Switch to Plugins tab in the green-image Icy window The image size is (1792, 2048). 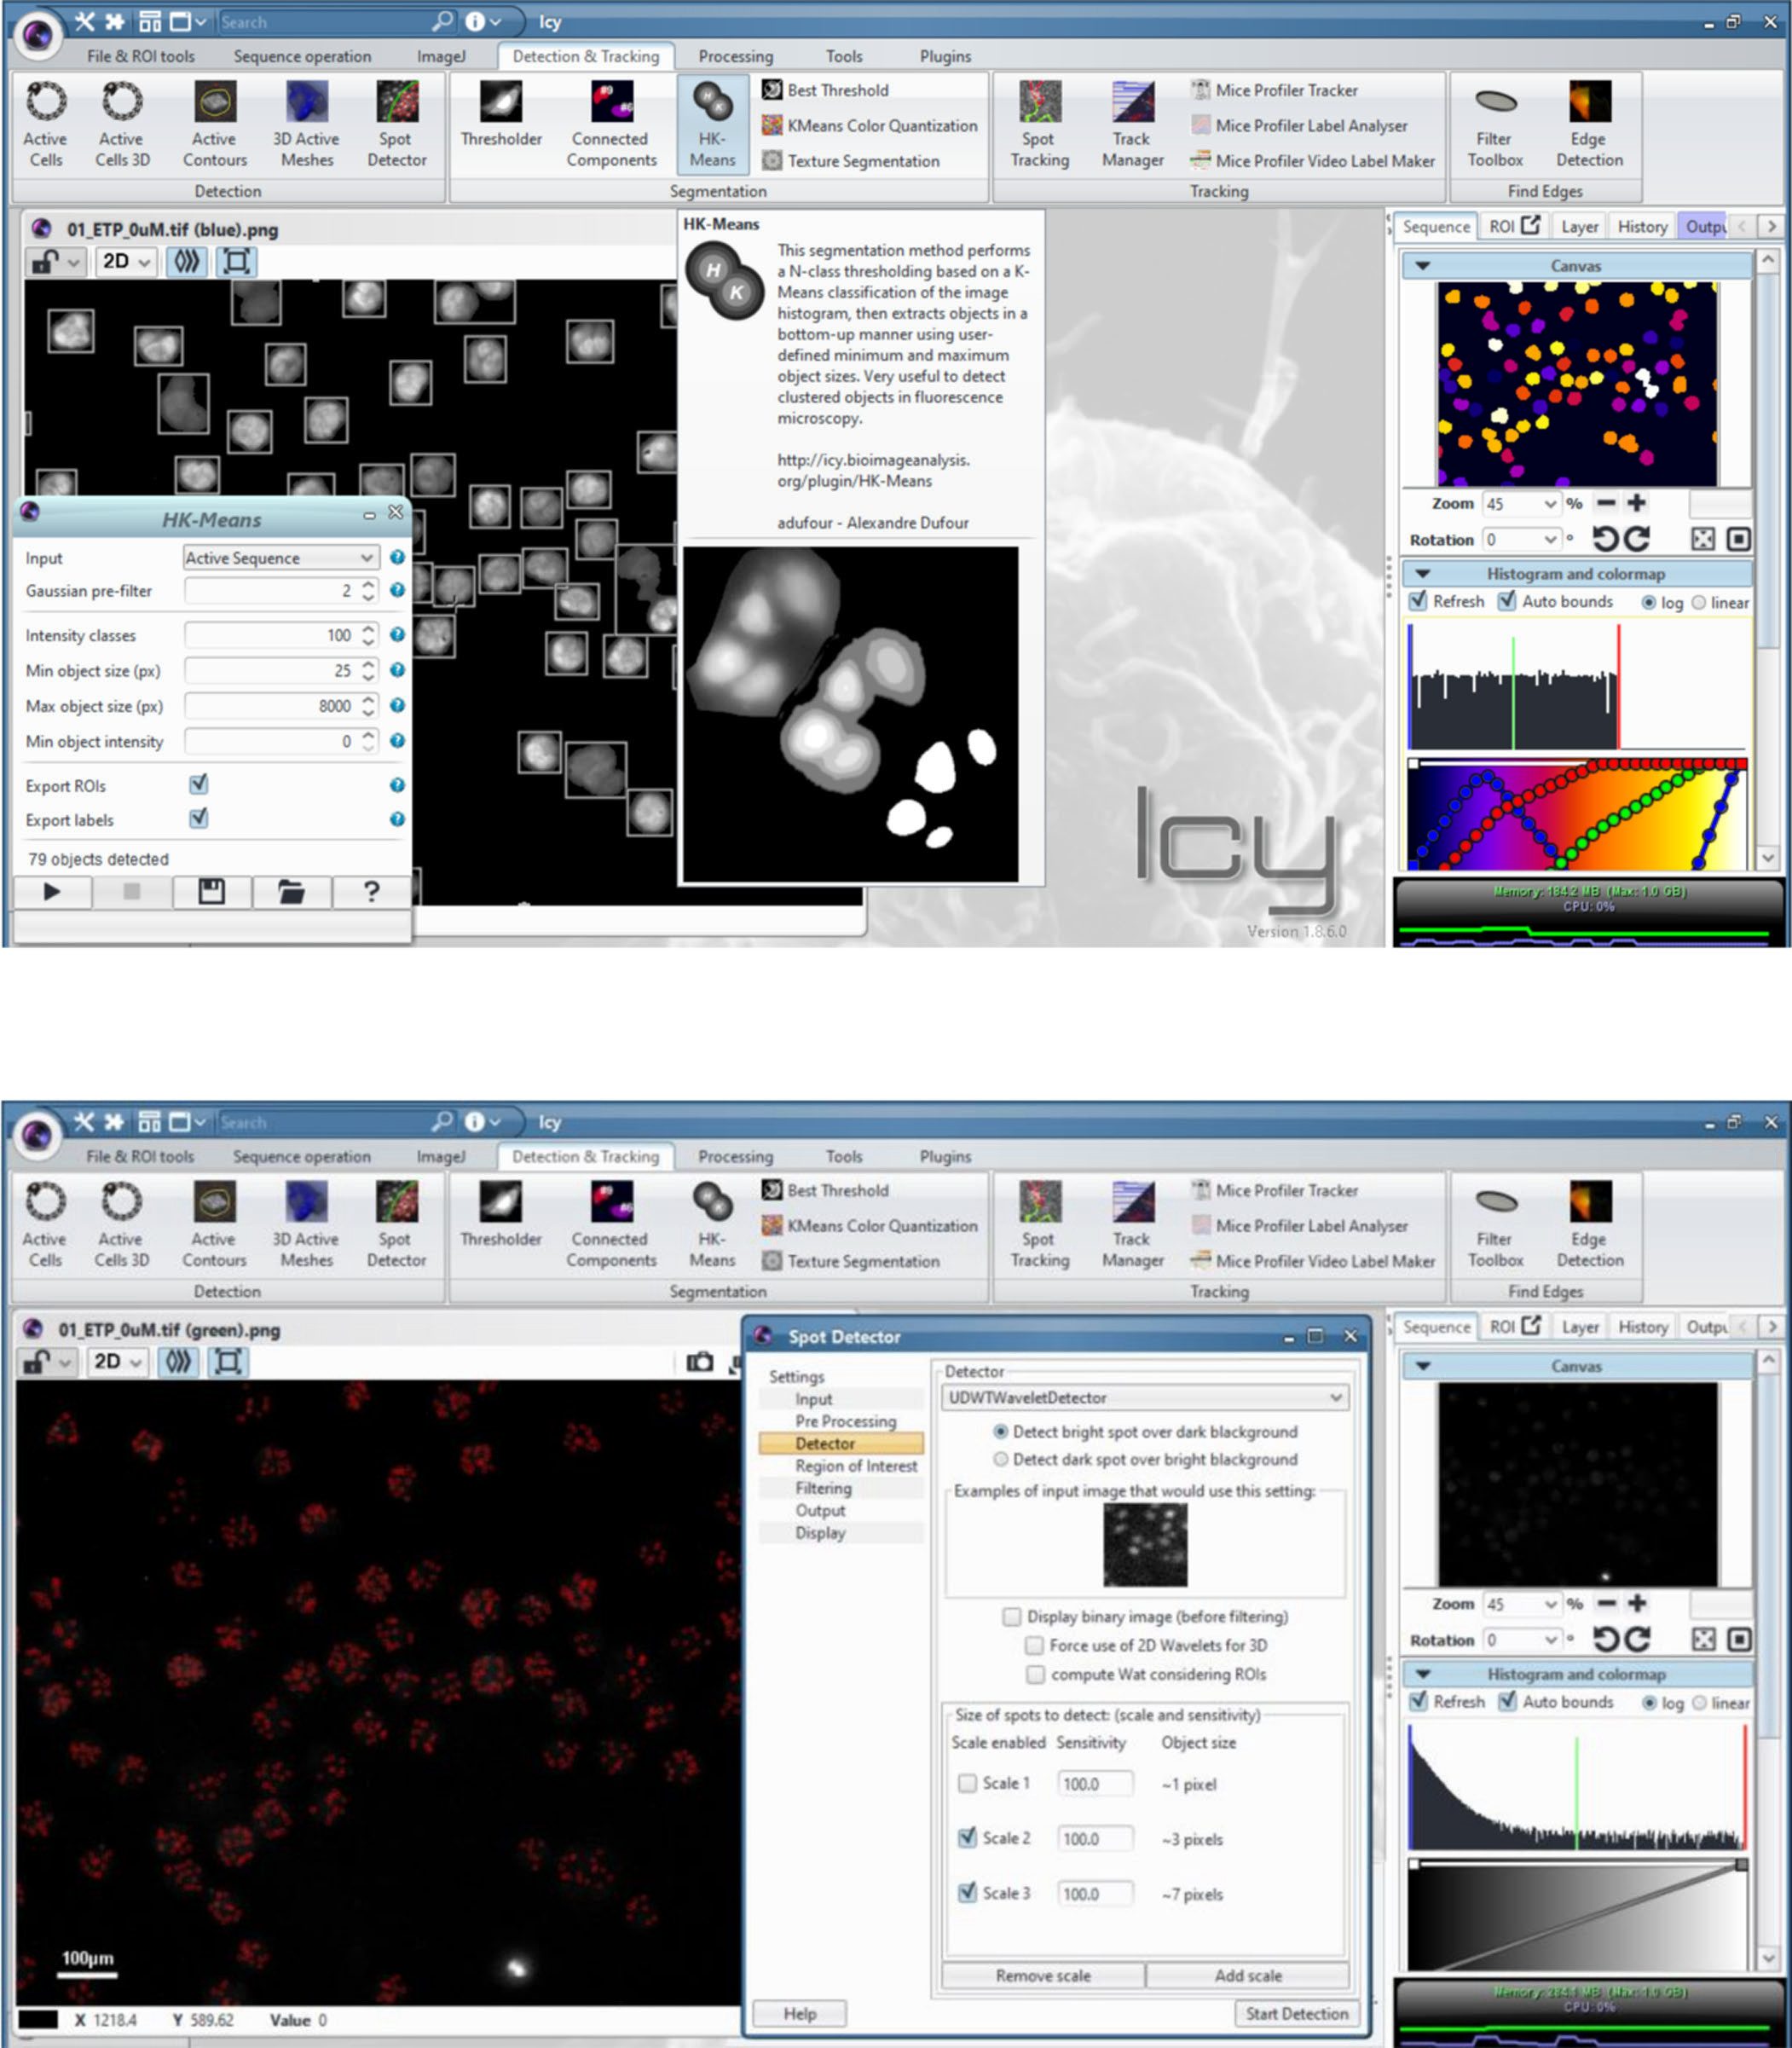[x=945, y=1156]
